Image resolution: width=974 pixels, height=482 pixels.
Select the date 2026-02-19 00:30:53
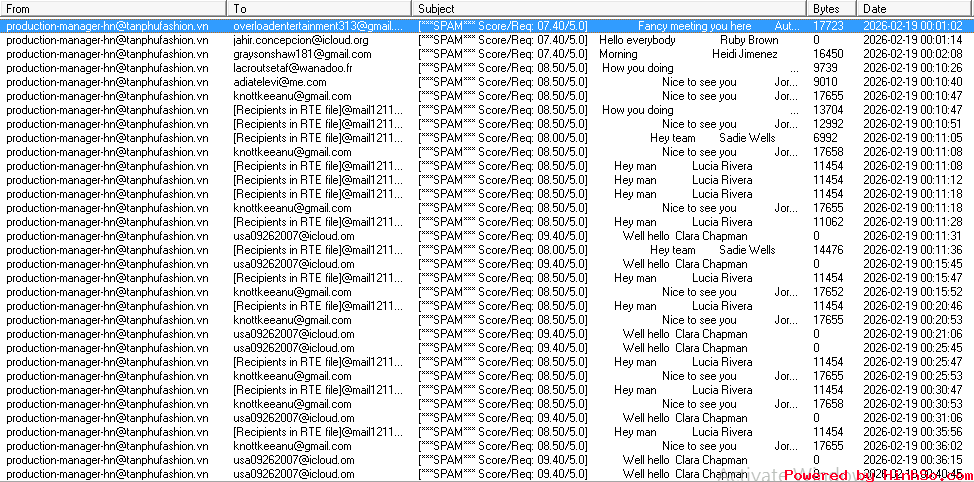click(x=913, y=404)
